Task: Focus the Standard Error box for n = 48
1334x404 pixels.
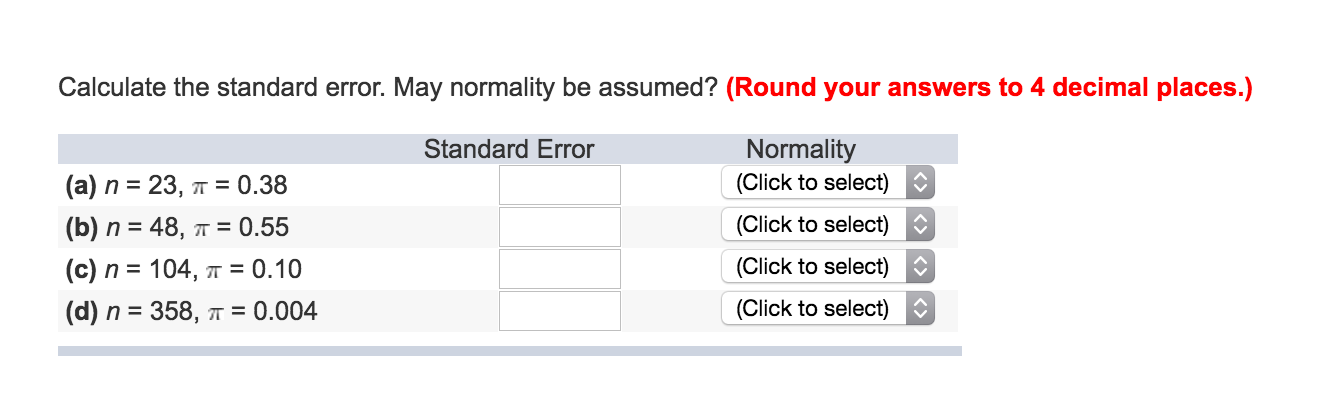Action: point(559,227)
